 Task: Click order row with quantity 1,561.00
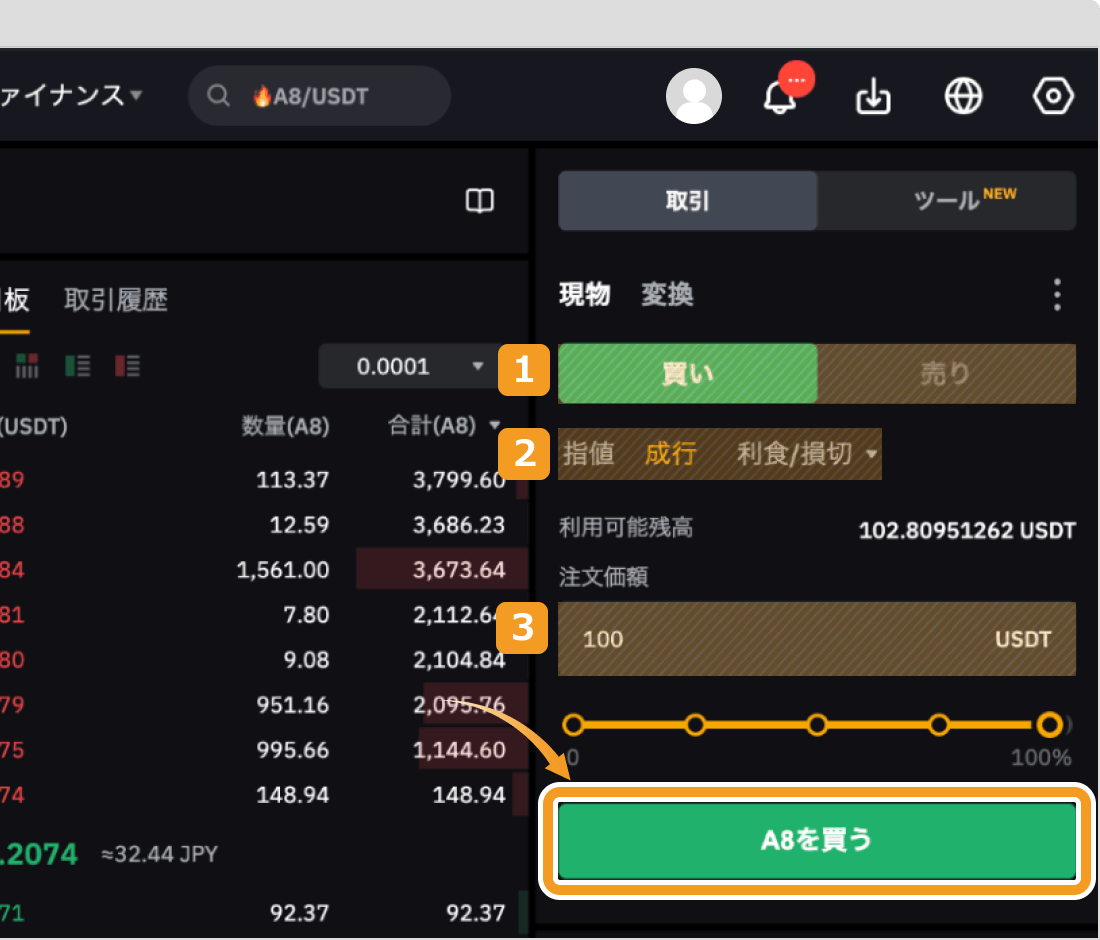[264, 570]
